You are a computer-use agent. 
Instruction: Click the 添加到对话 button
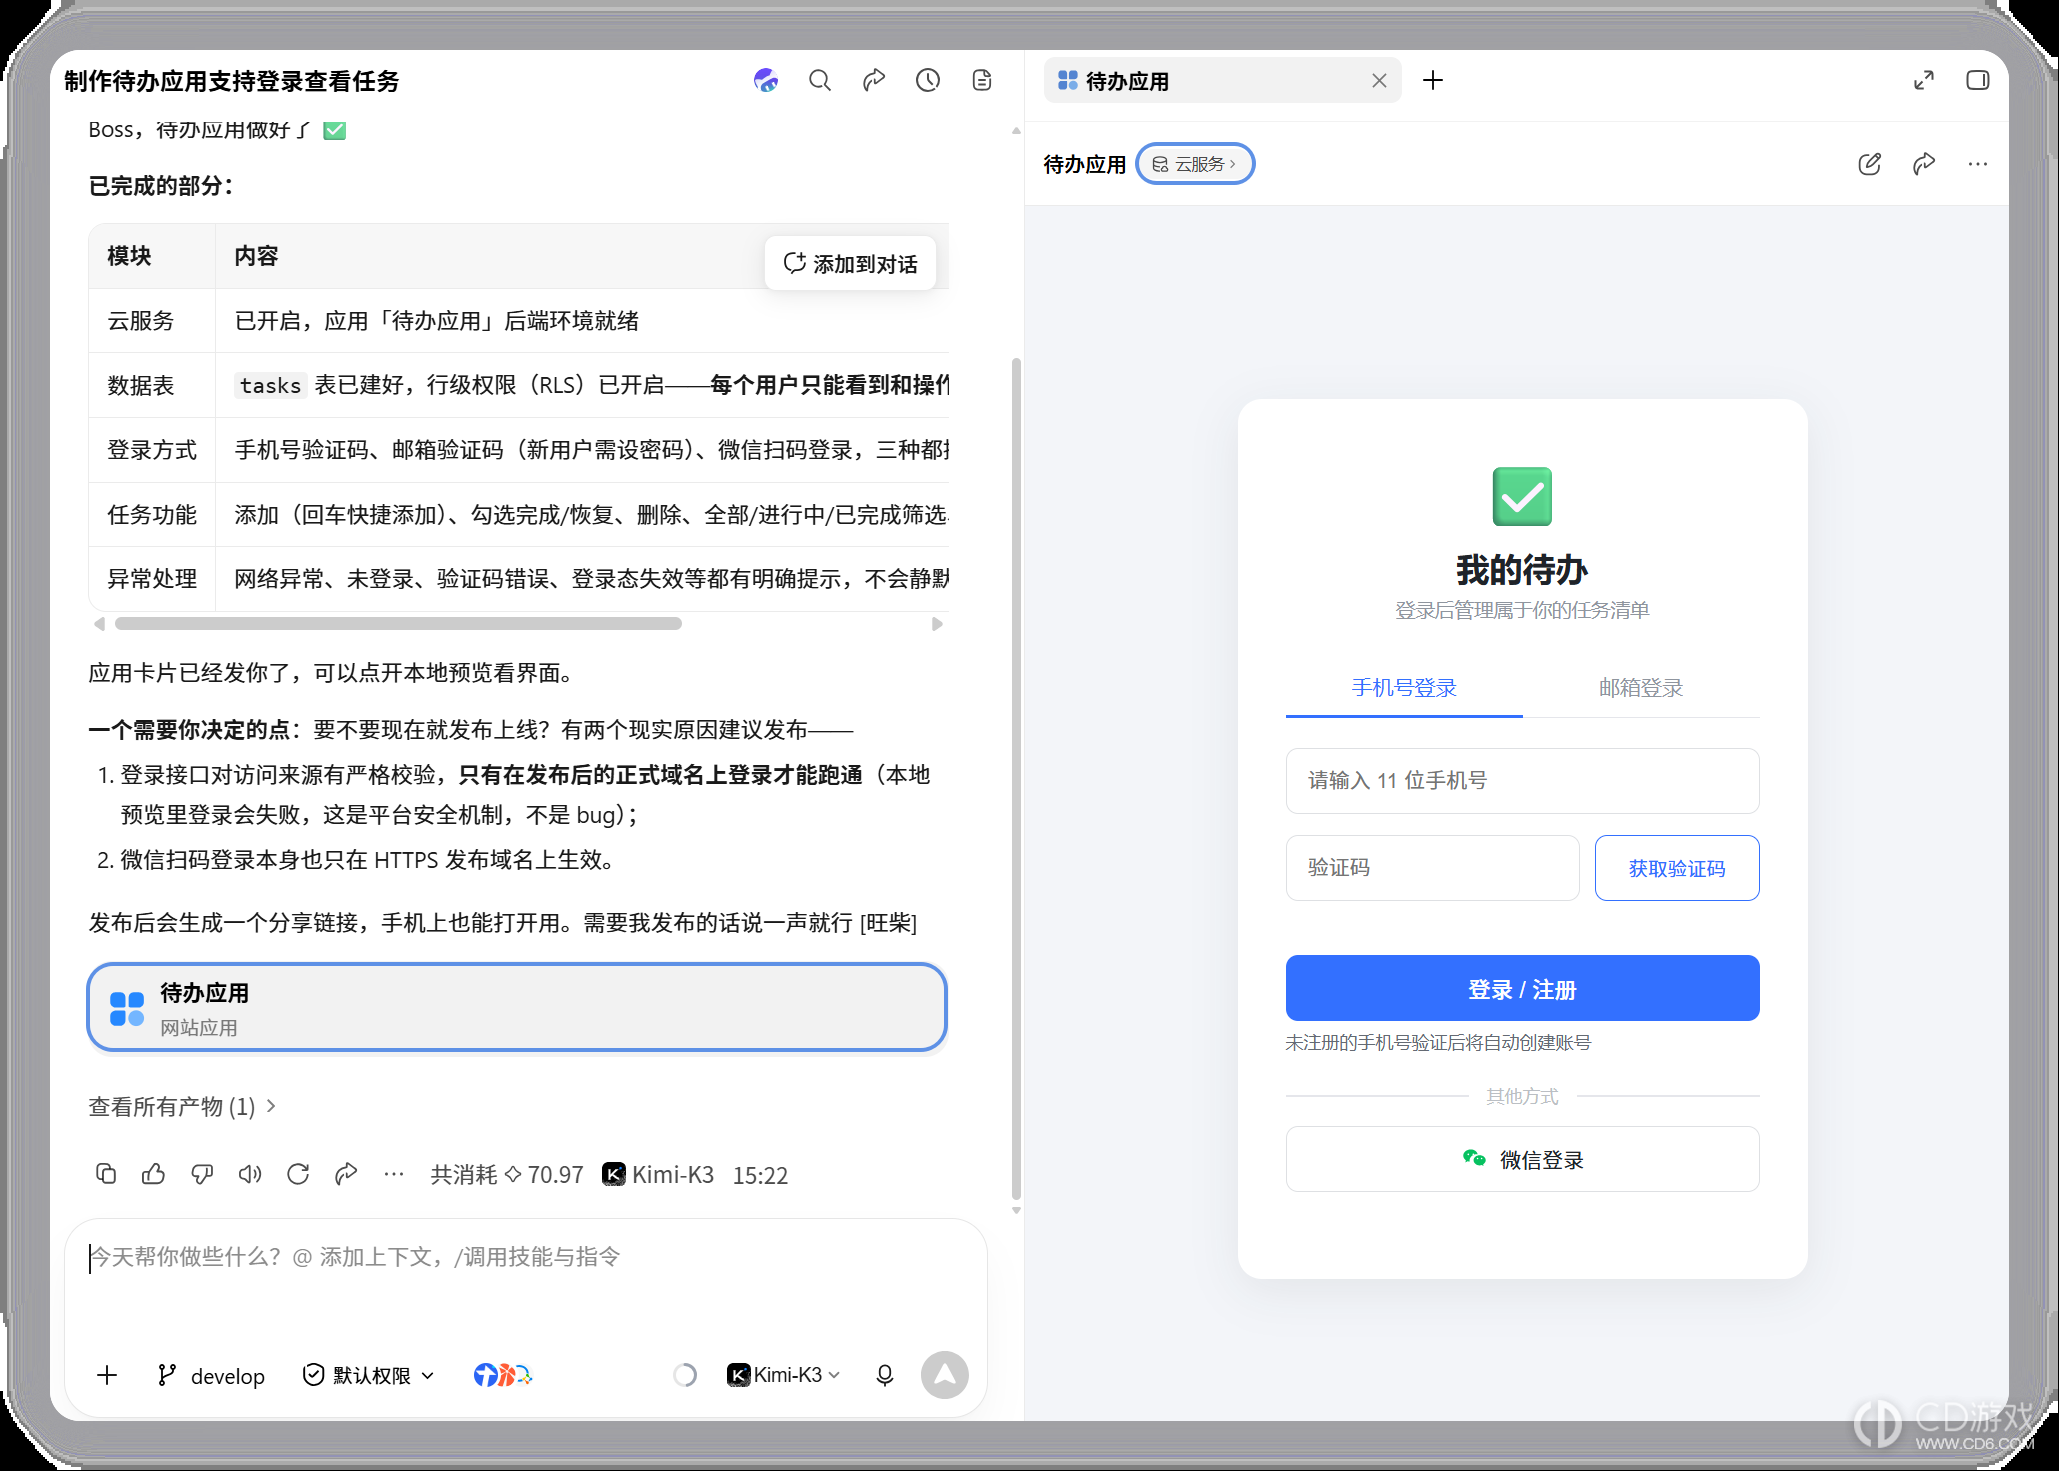pyautogui.click(x=851, y=264)
